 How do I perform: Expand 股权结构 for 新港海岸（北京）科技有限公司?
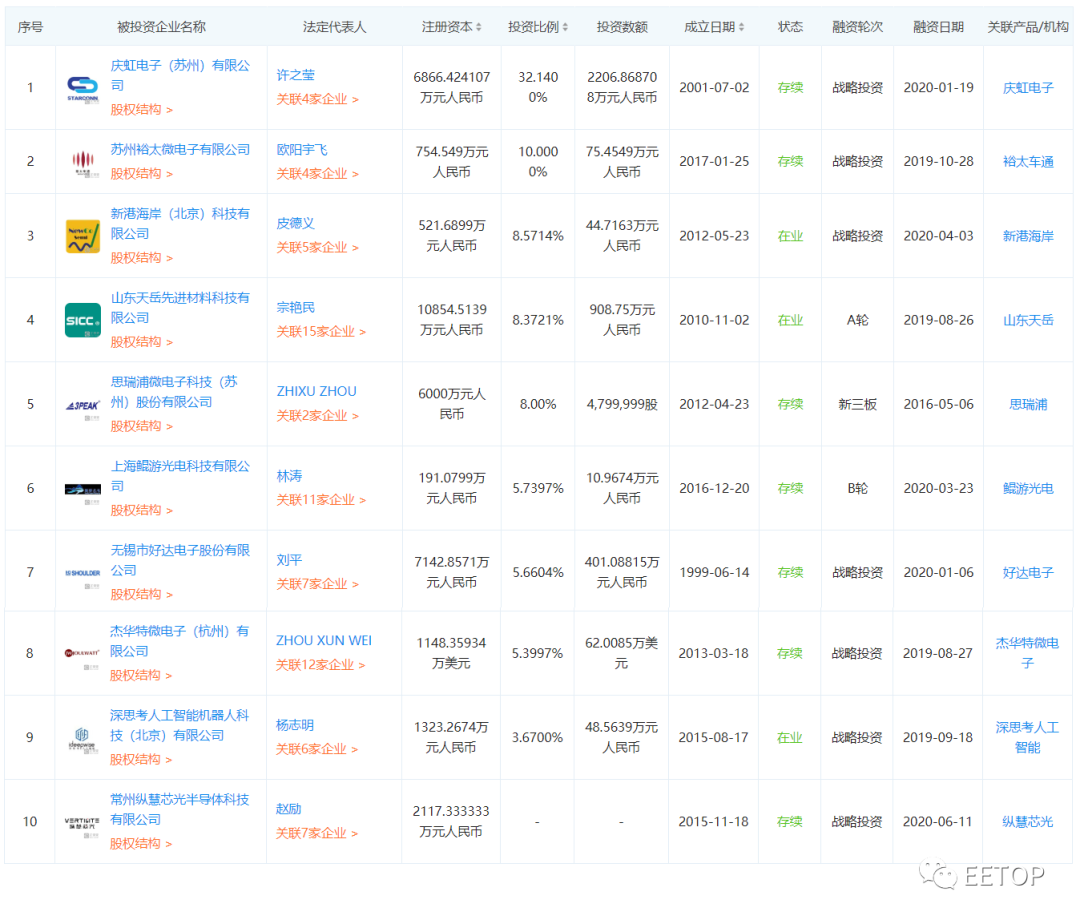point(142,258)
